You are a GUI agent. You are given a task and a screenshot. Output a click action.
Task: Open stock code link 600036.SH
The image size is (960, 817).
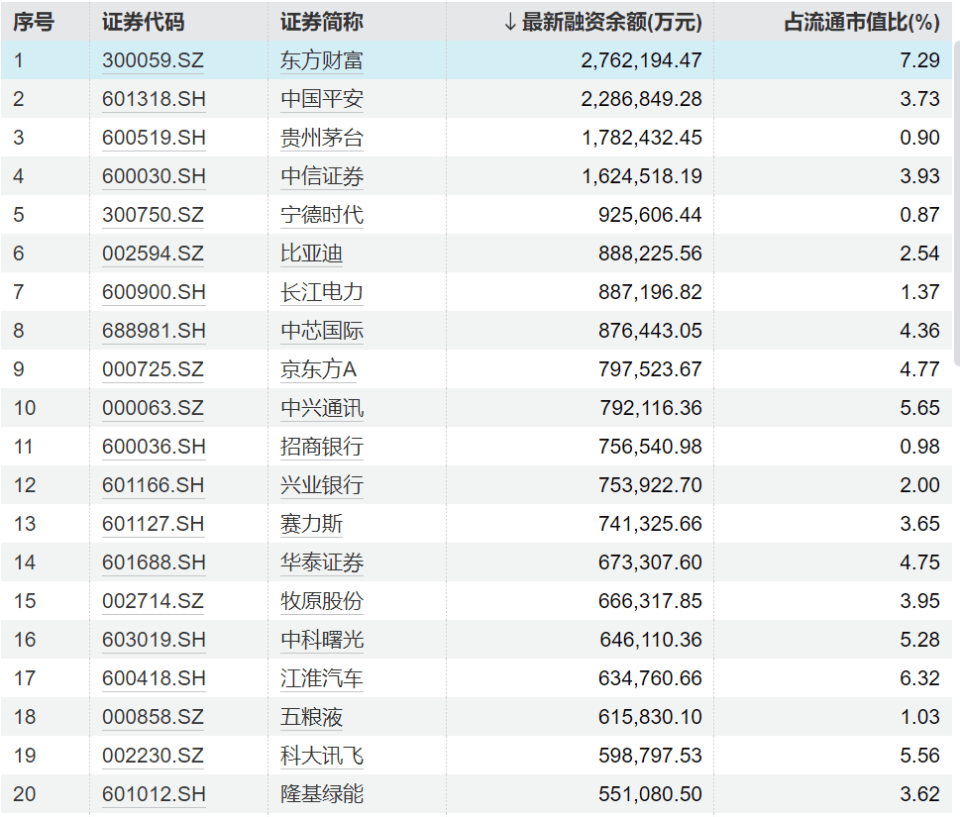(154, 446)
